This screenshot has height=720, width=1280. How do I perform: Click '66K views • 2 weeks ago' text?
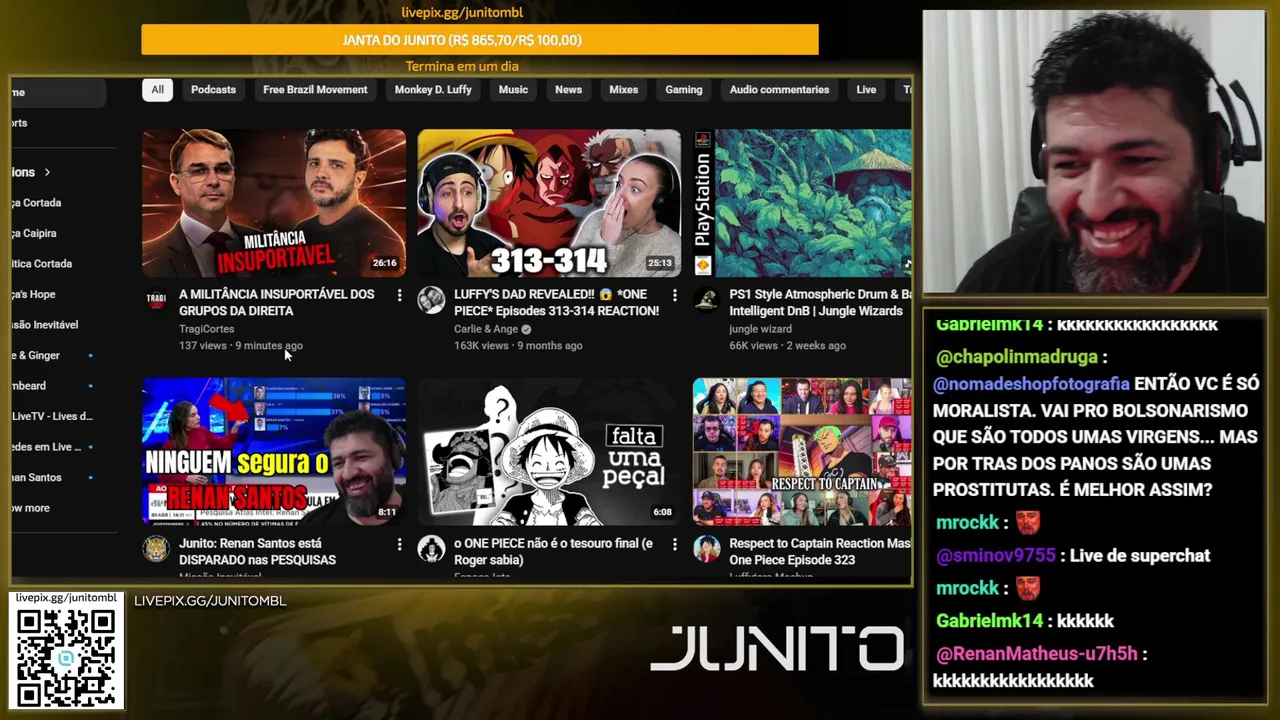click(x=787, y=346)
